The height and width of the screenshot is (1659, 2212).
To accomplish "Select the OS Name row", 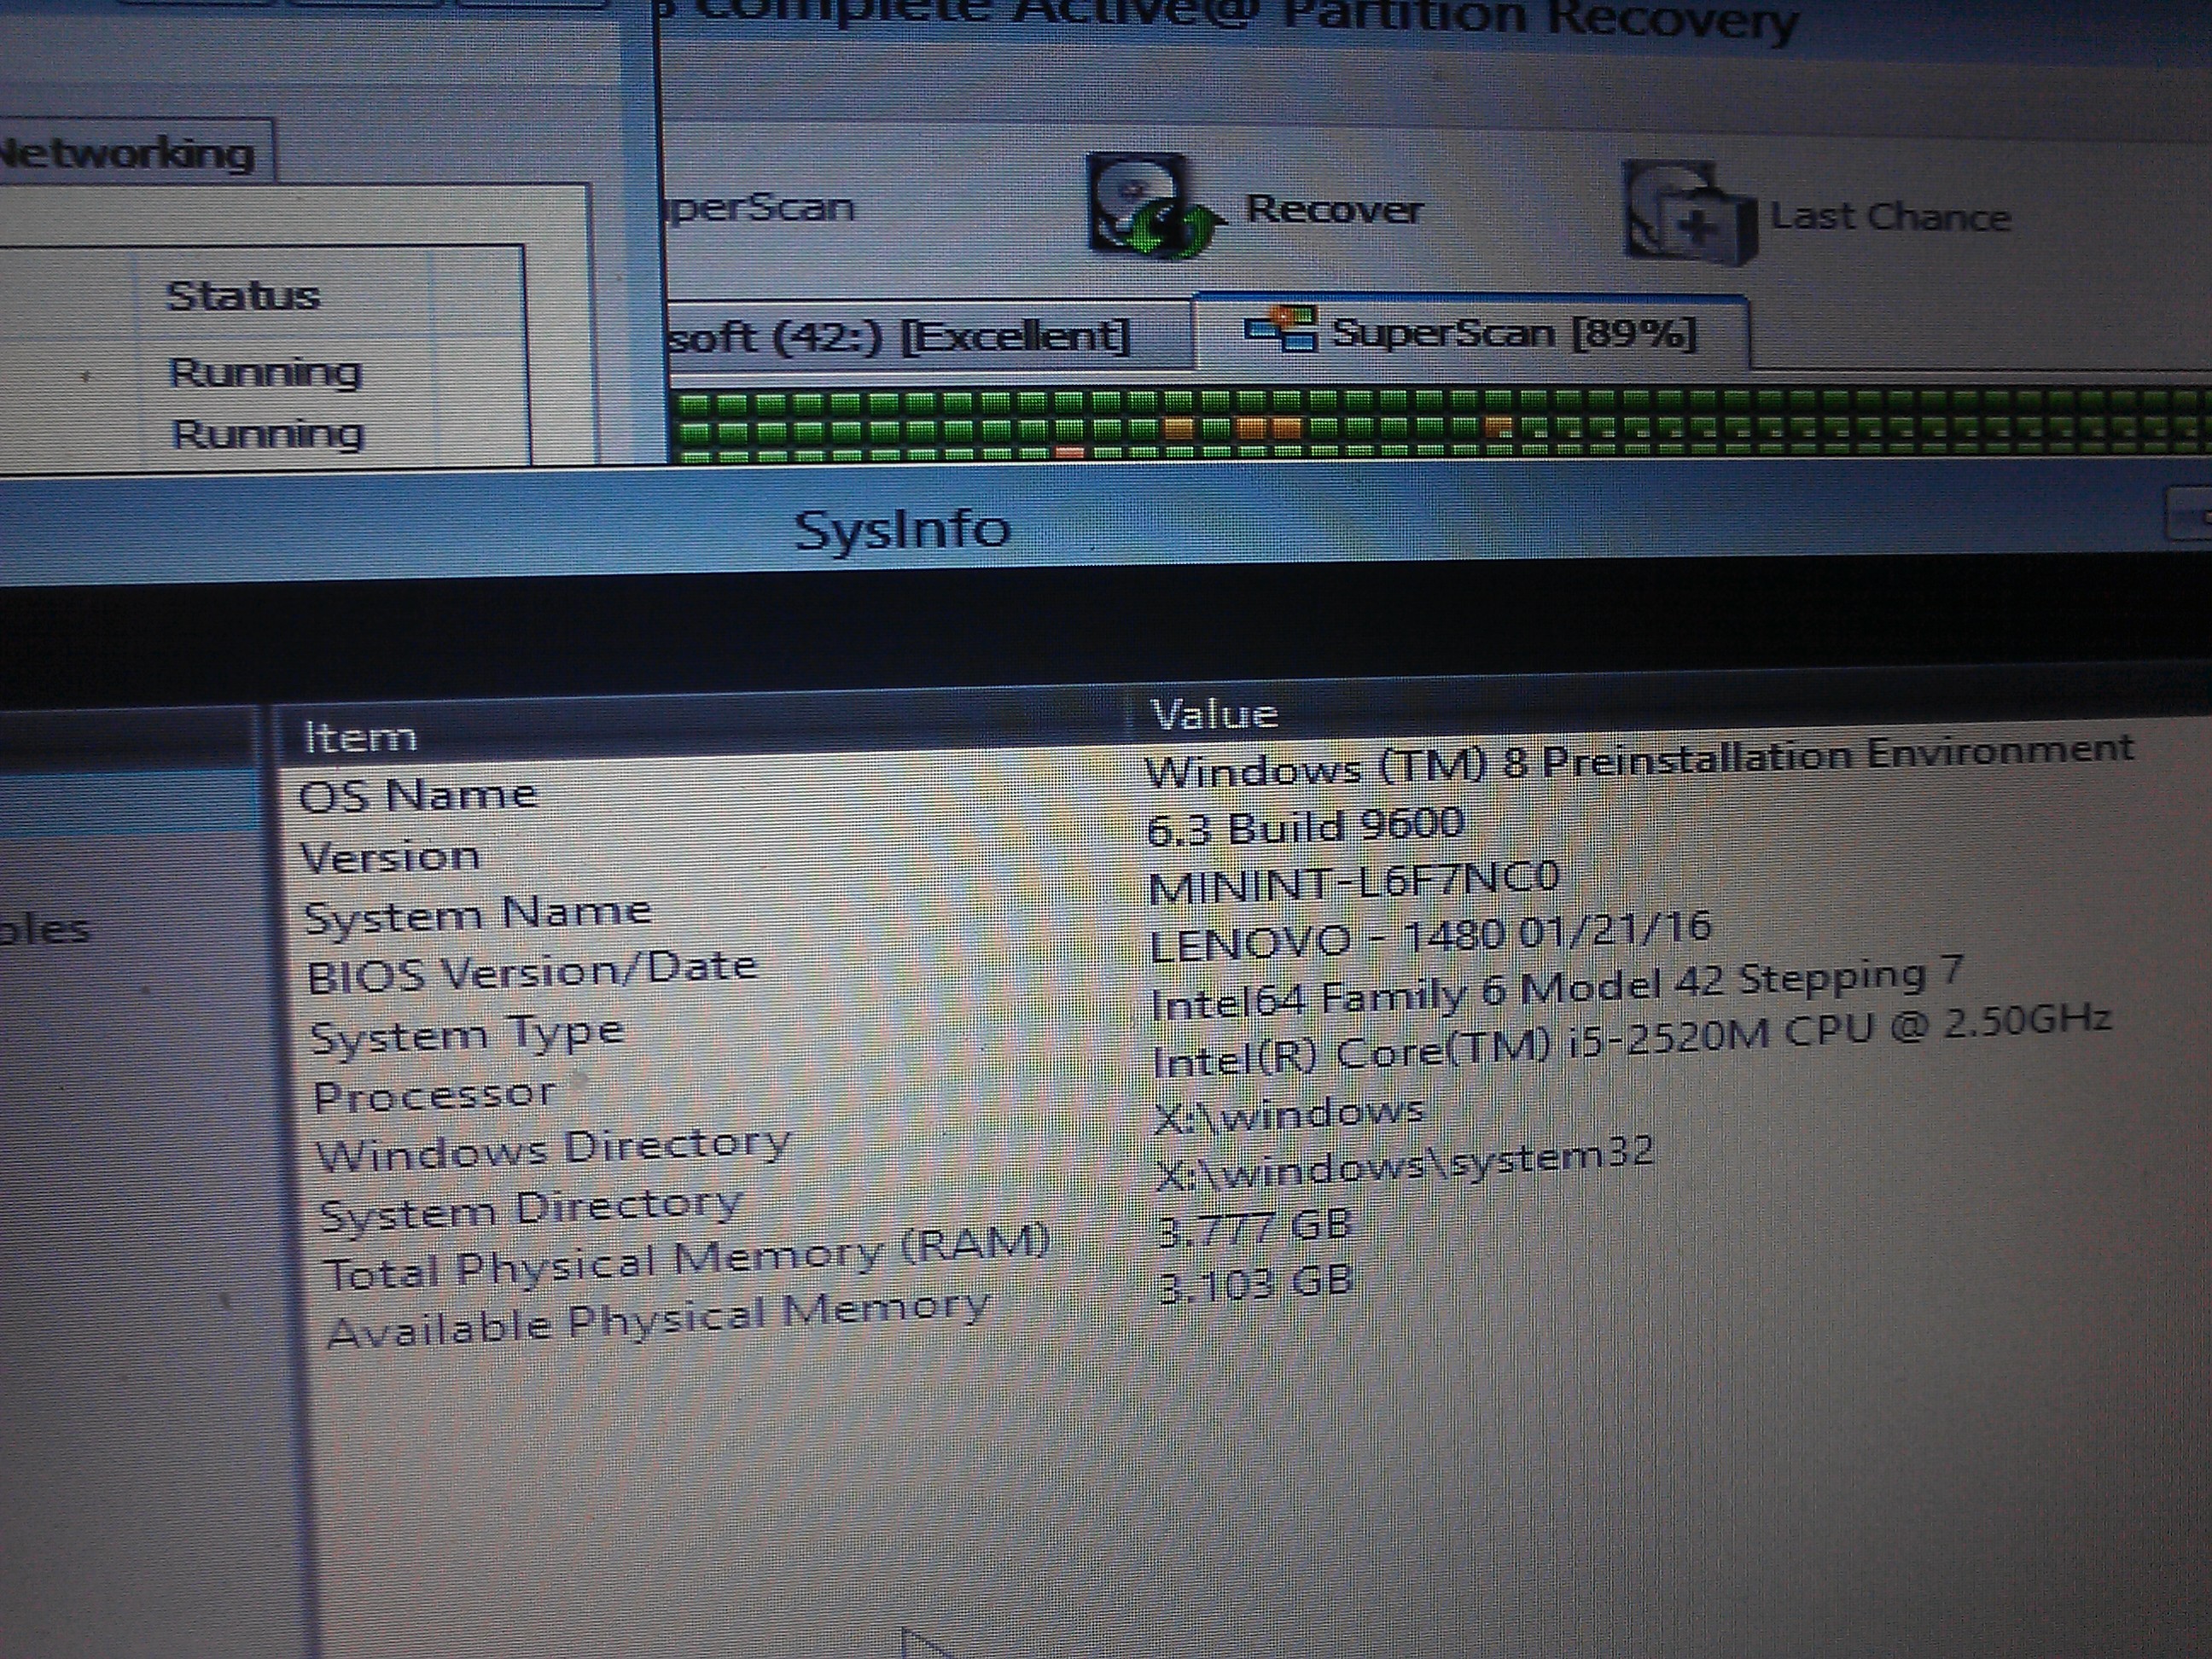I will (x=418, y=796).
